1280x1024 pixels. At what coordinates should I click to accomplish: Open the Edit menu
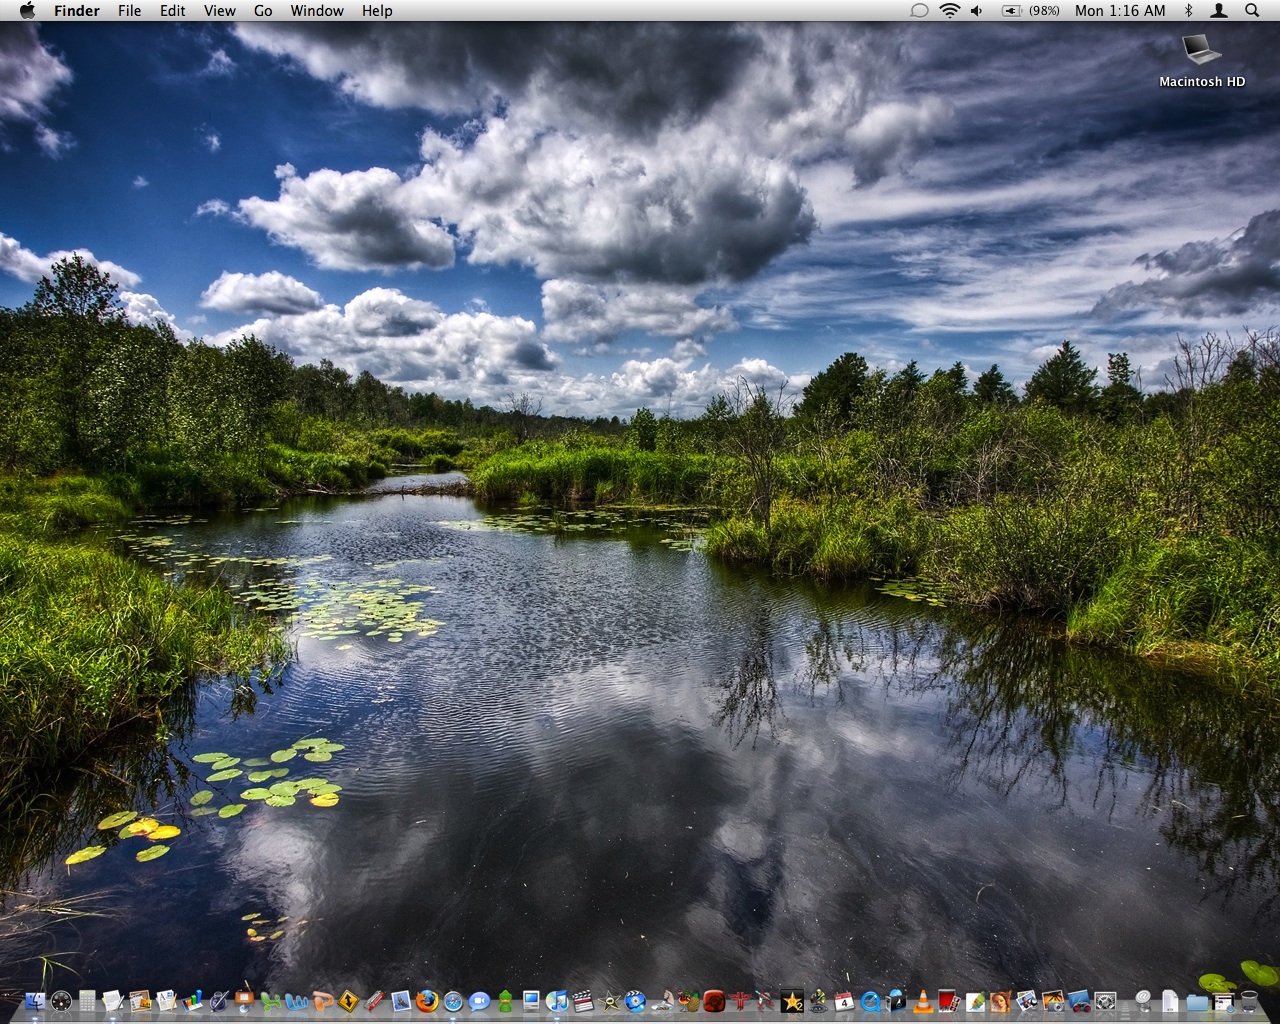173,11
